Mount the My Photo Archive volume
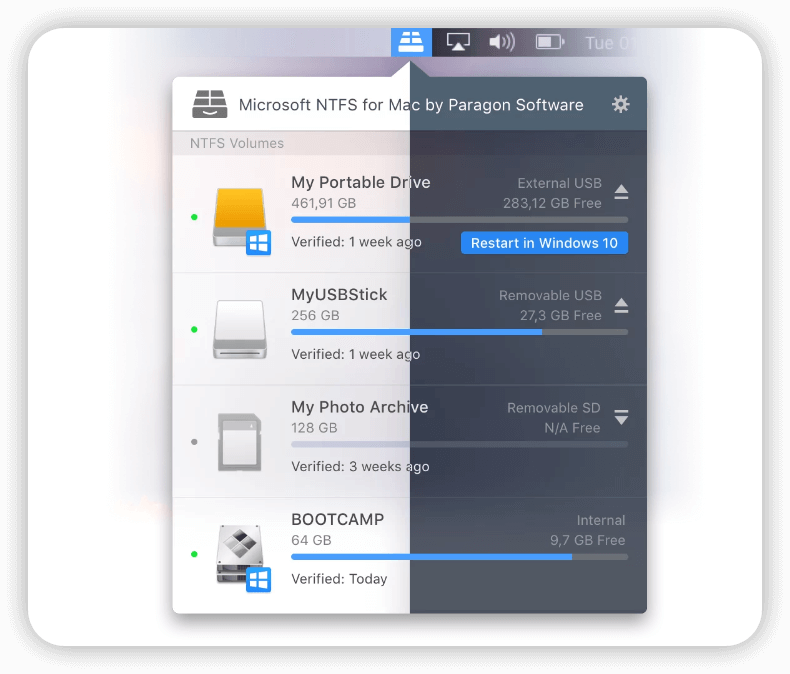The width and height of the screenshot is (790, 674). 621,417
